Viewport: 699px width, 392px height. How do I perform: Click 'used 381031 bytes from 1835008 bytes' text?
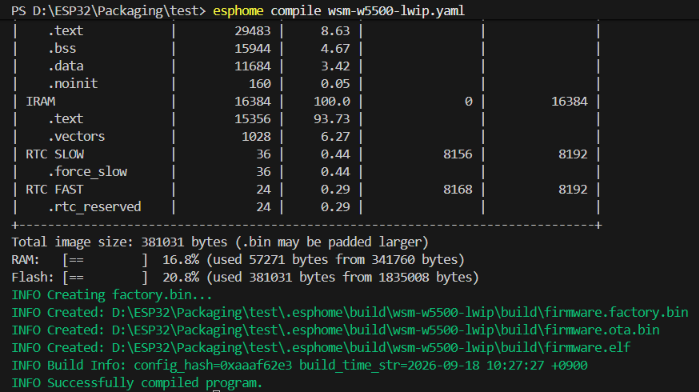point(342,277)
